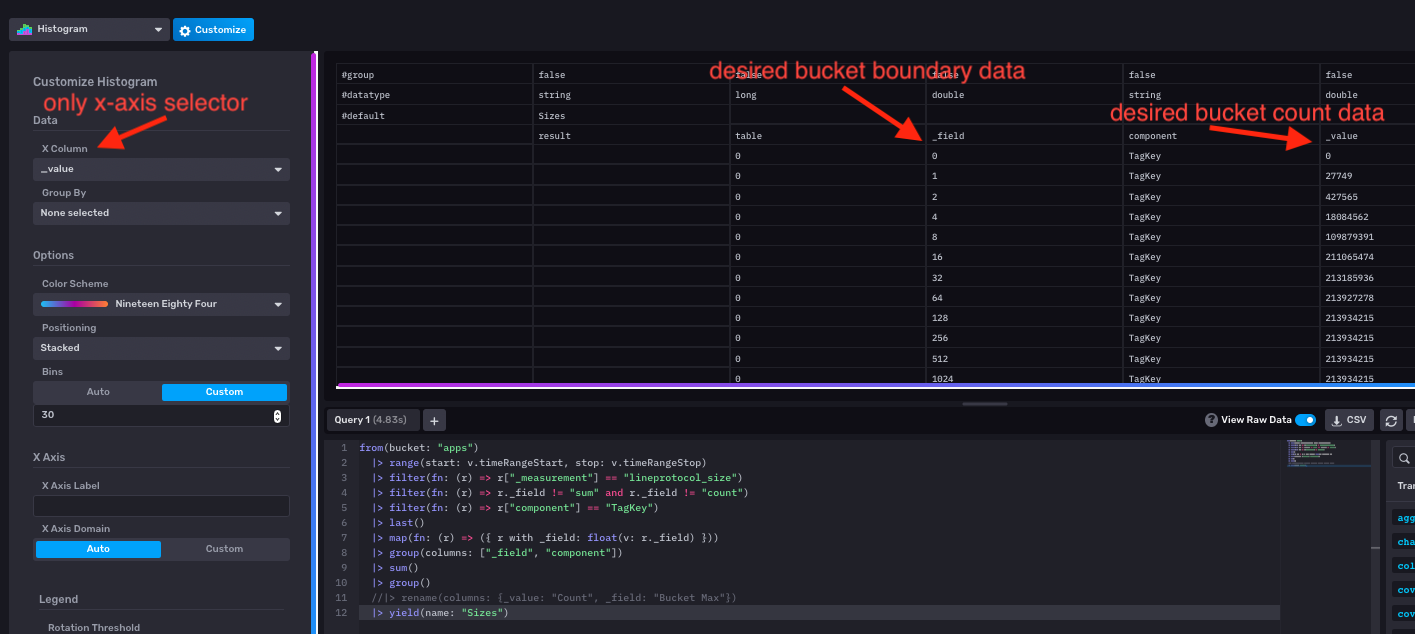
Task: Select Custom for X Axis Domain
Action: (x=224, y=549)
